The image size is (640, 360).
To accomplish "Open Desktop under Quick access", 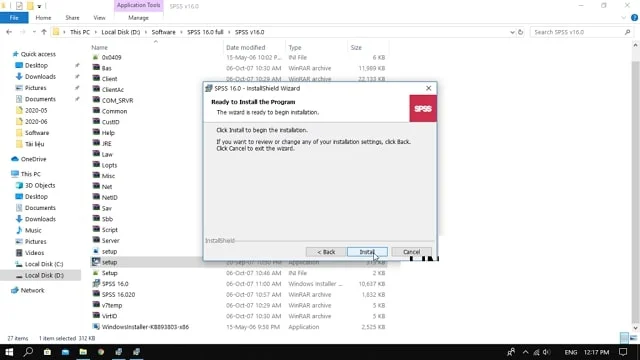I will pos(36,65).
